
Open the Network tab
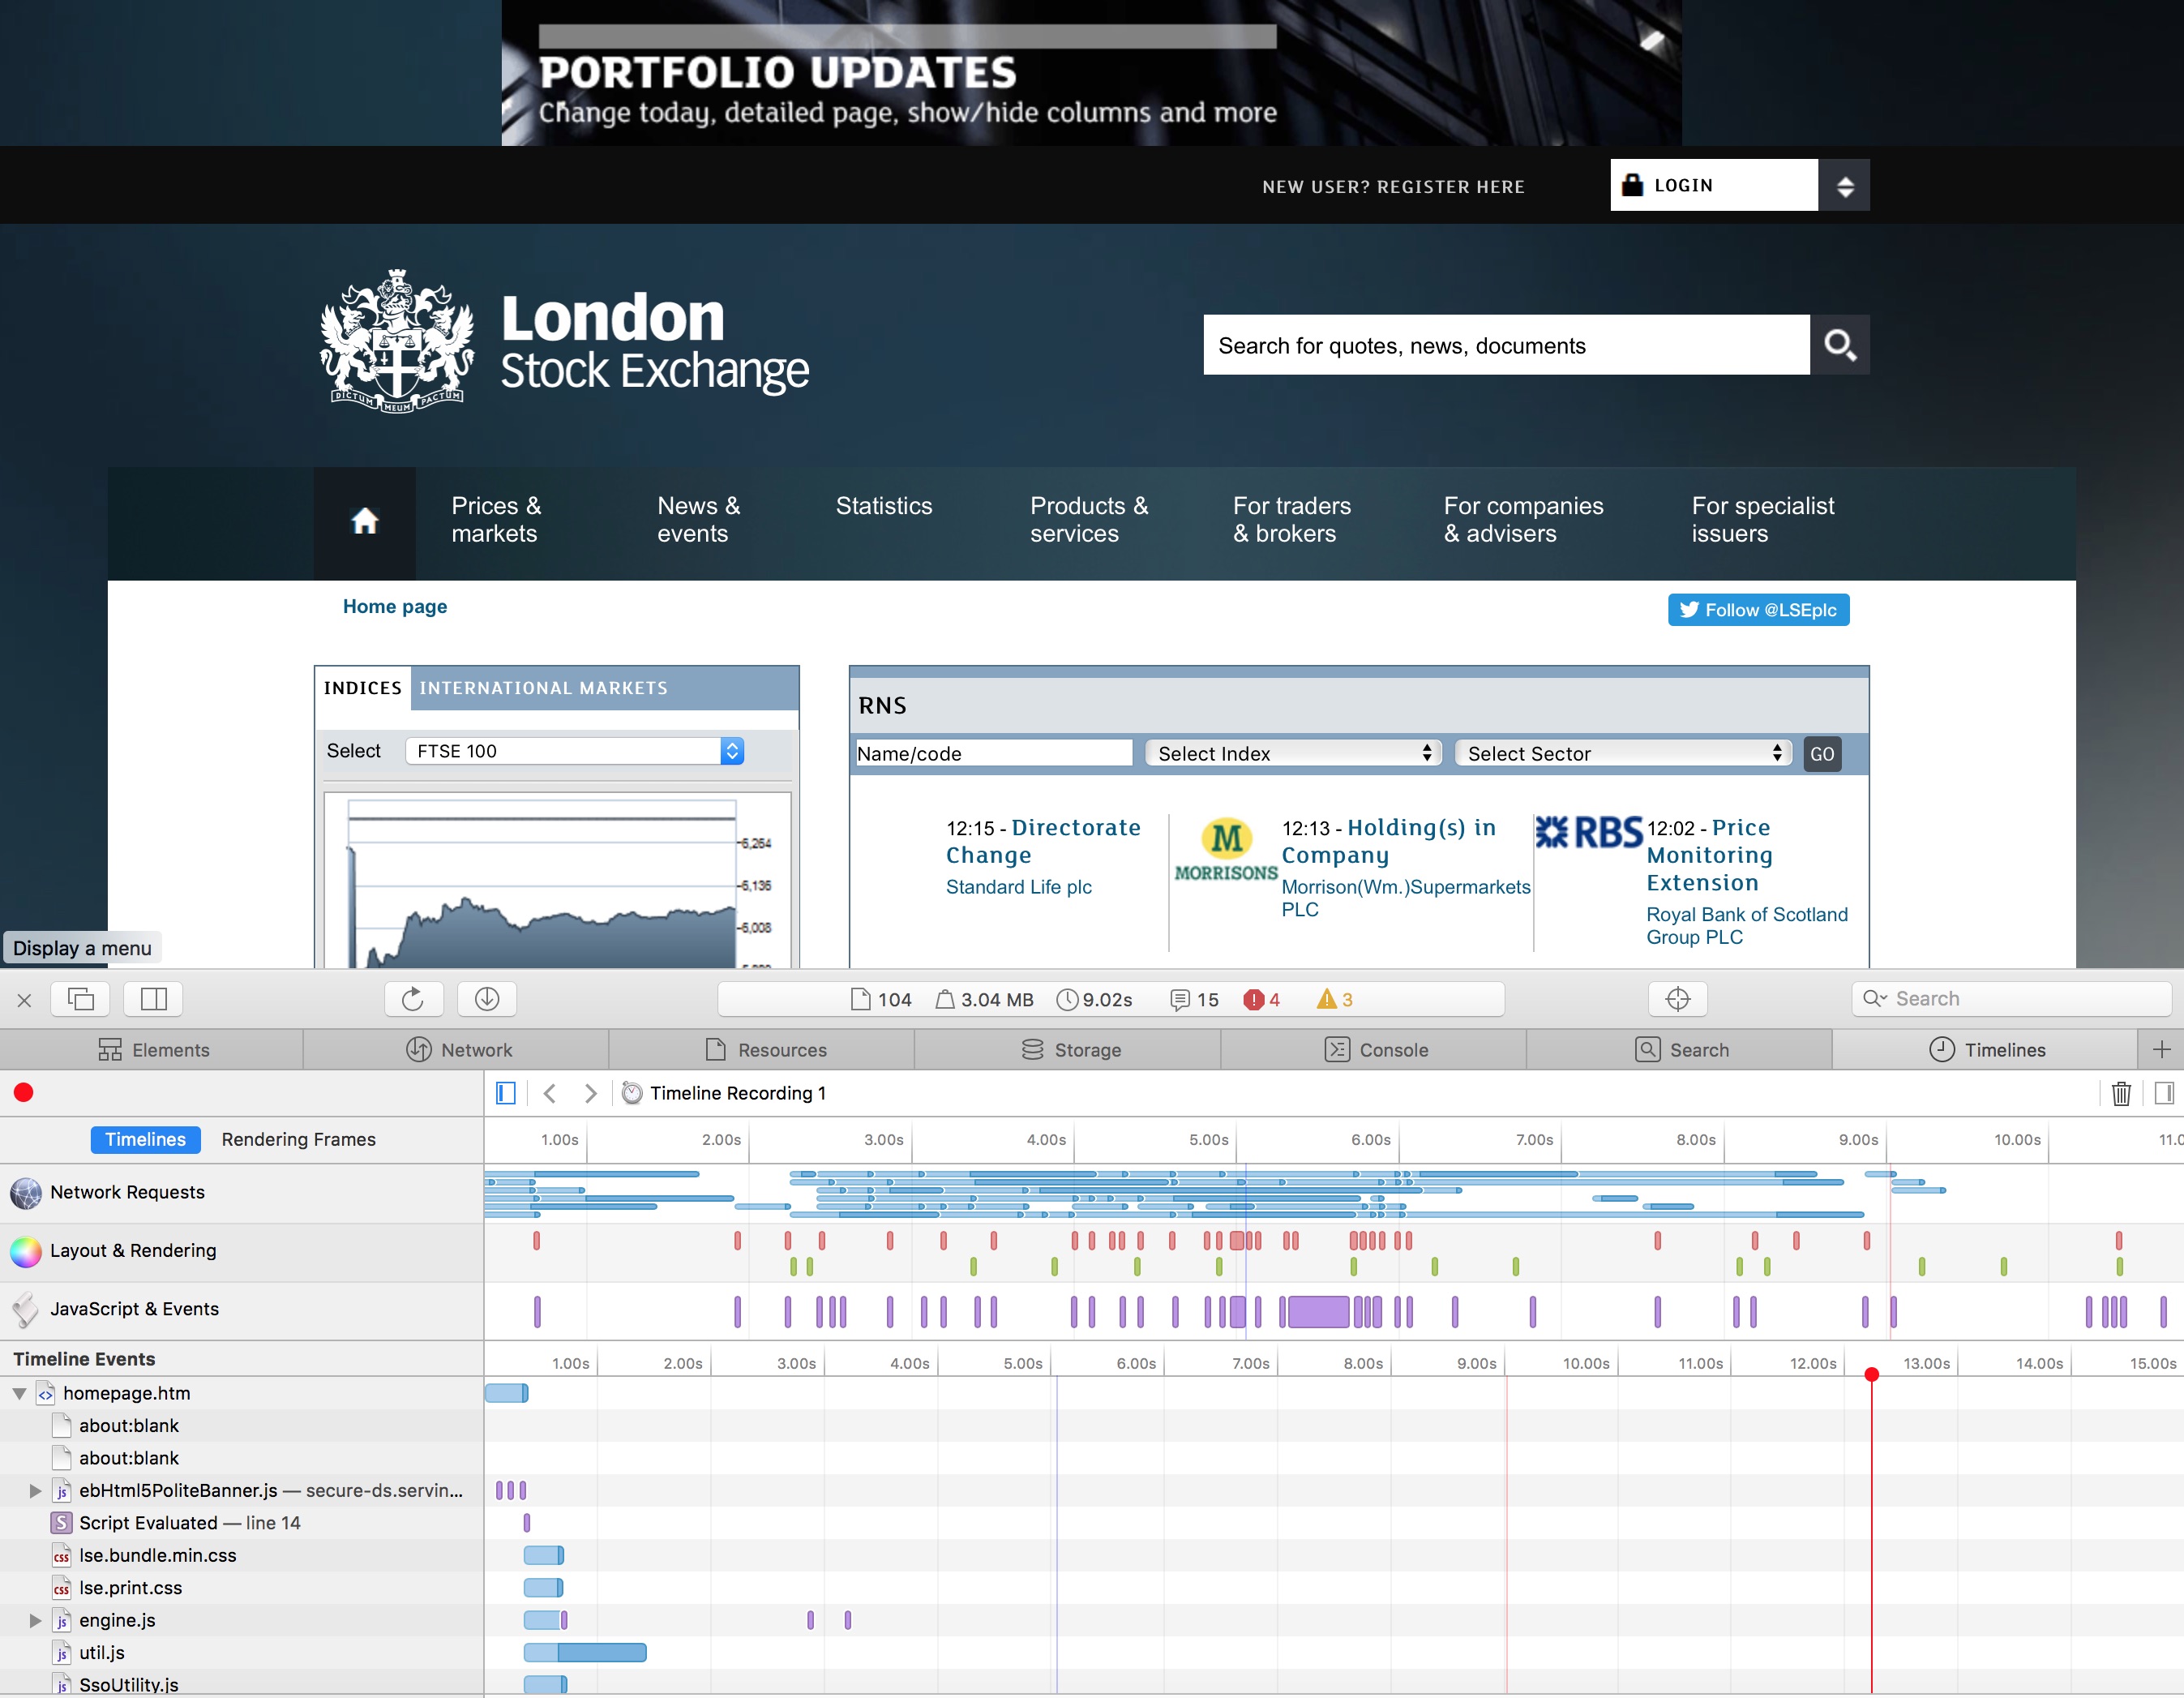pyautogui.click(x=457, y=1050)
